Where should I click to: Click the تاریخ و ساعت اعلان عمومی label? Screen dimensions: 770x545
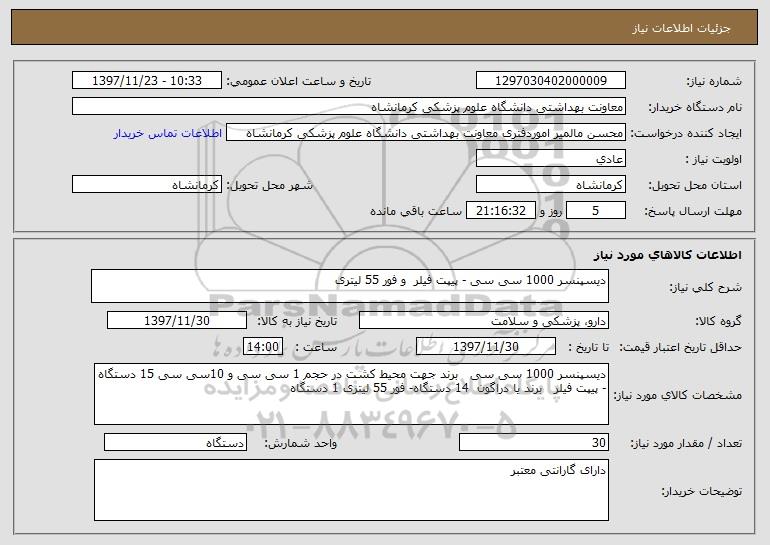[299, 81]
